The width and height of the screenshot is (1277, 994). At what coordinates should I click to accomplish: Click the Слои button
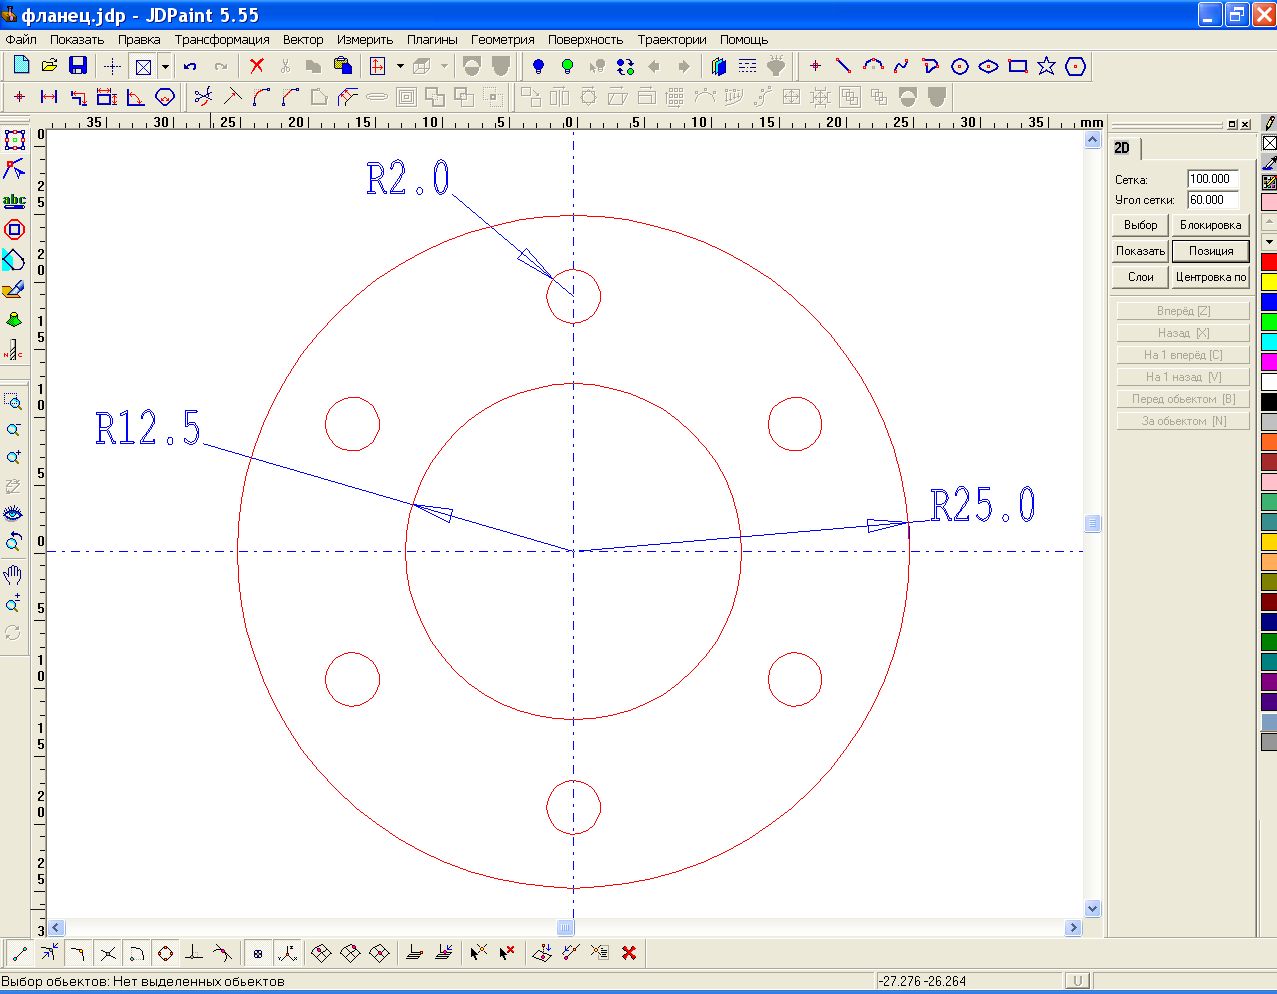point(1140,277)
